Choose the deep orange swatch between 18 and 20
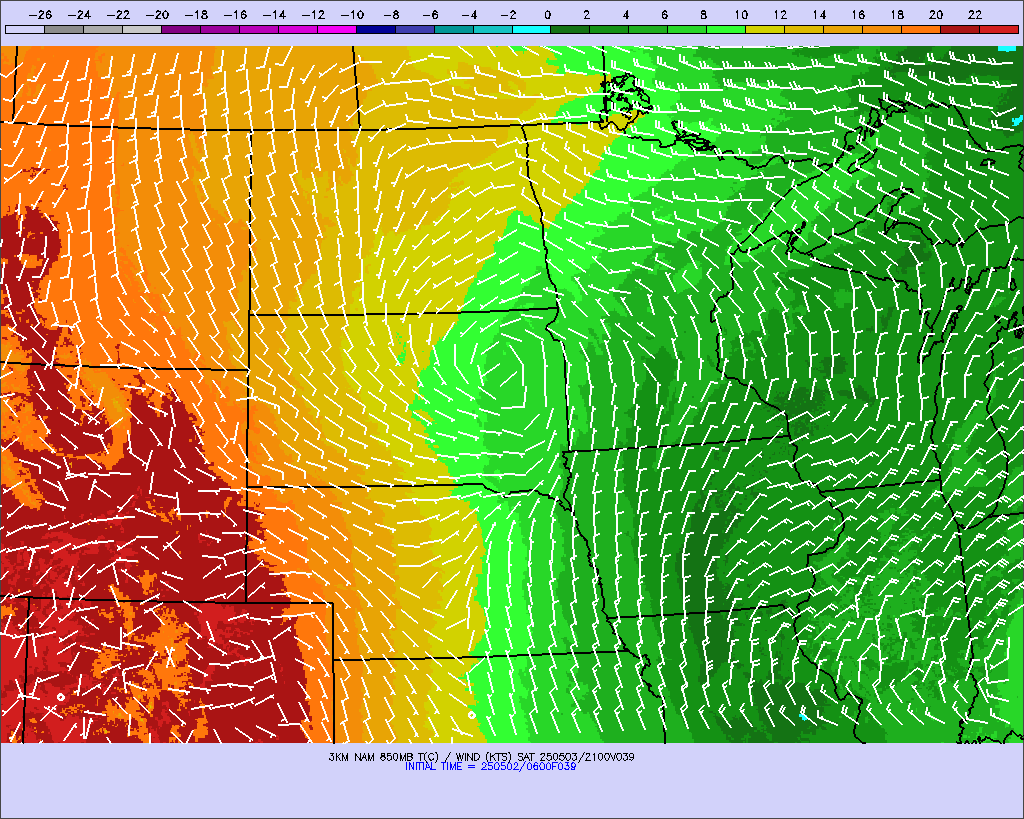The image size is (1024, 819). [921, 29]
